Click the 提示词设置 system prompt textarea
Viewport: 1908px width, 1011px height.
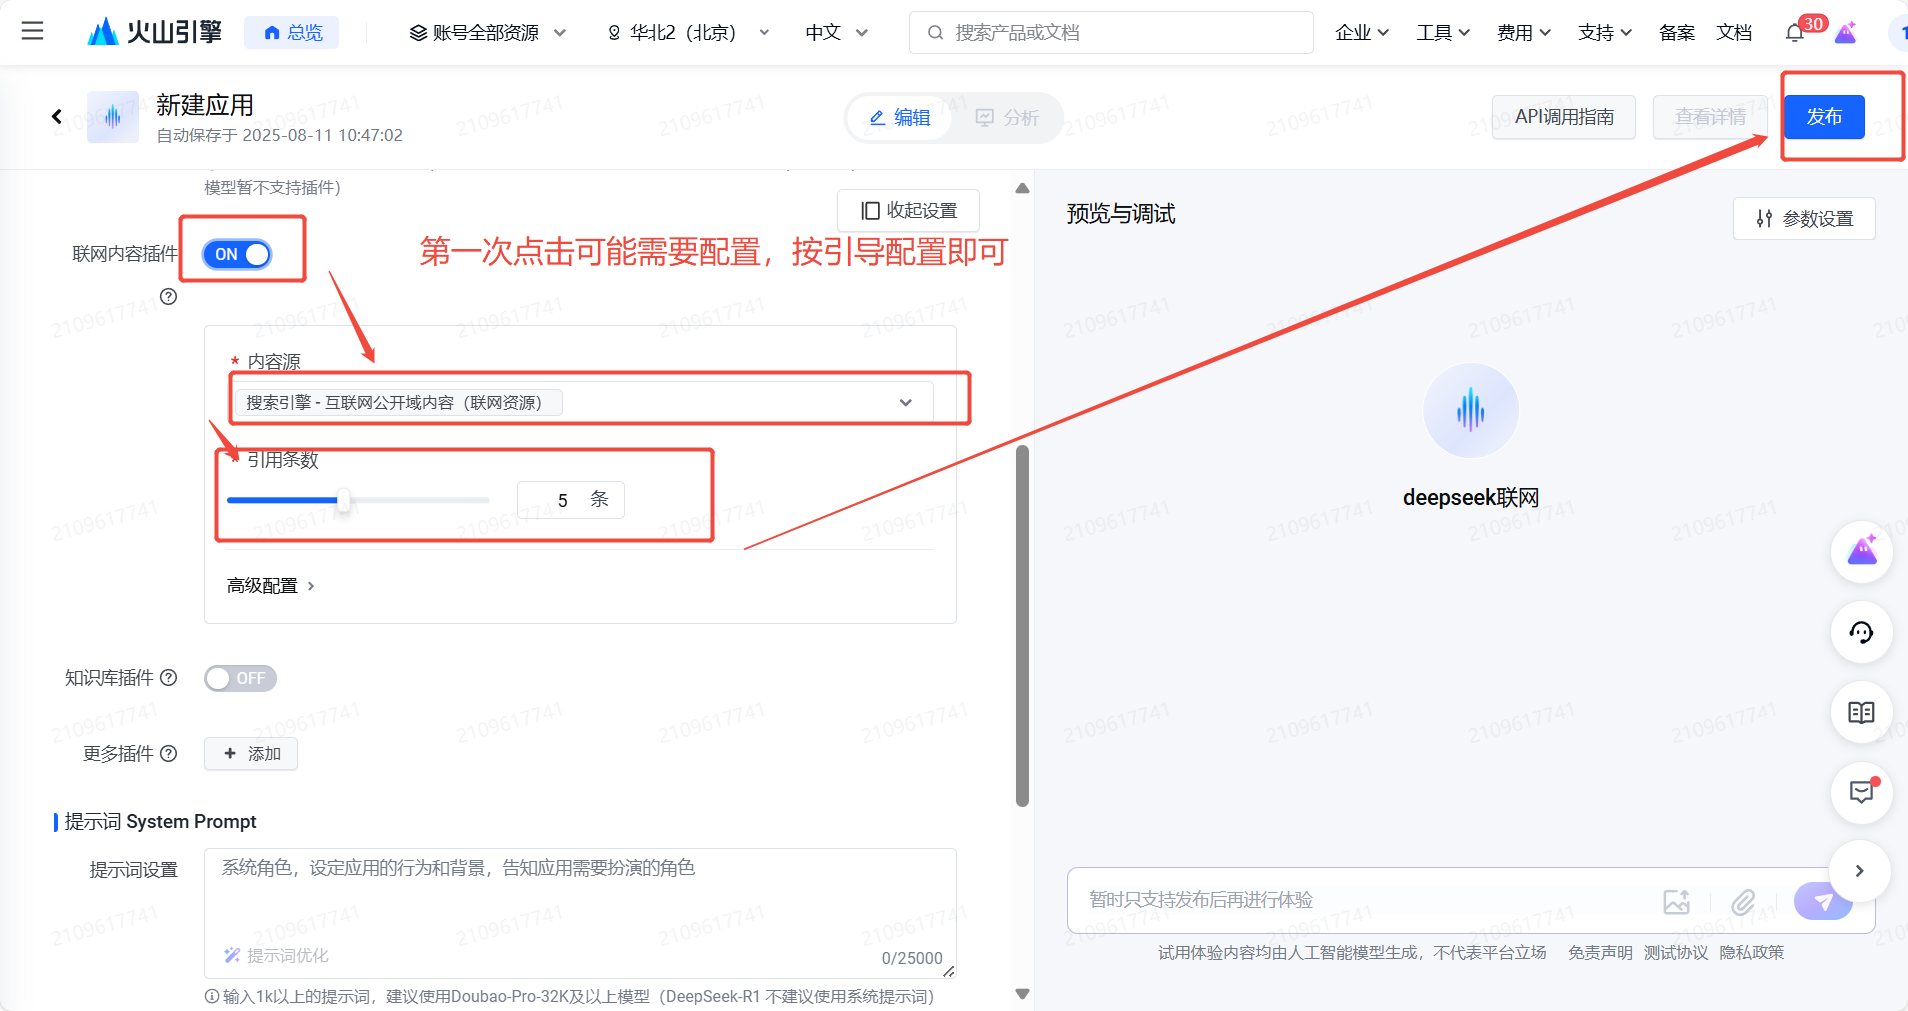[x=580, y=913]
